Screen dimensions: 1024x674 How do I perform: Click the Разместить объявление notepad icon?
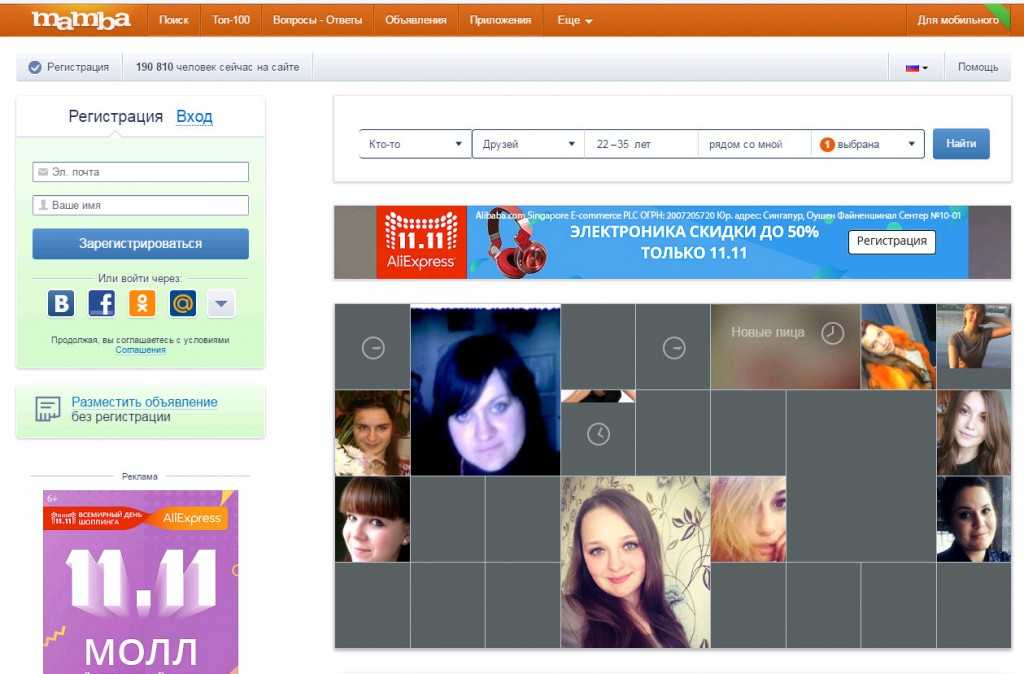[x=47, y=409]
